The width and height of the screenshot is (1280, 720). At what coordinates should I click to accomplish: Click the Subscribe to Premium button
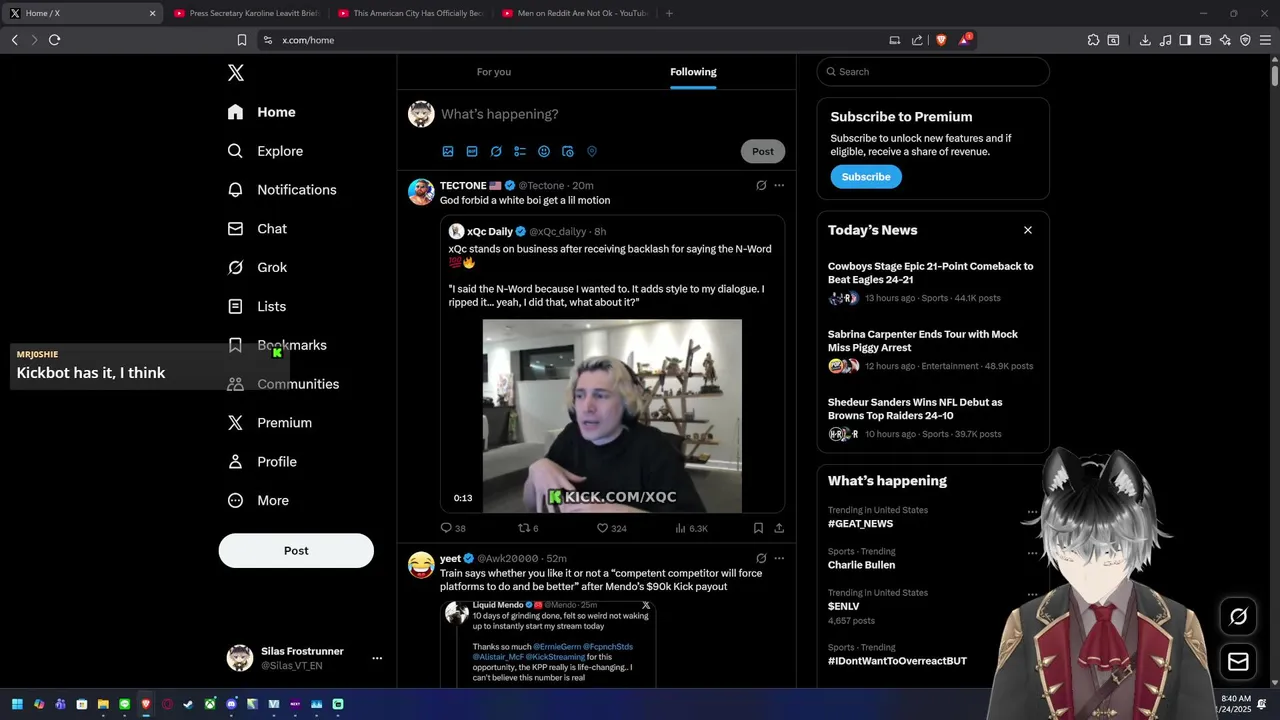(x=866, y=177)
